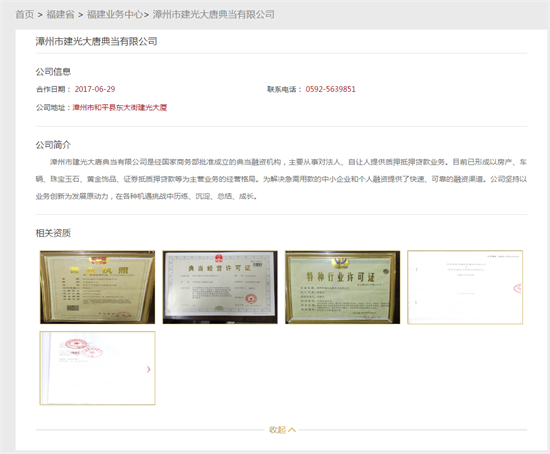This screenshot has height=454, width=550.
Task: Click the company introduction paragraph text
Action: pyautogui.click(x=281, y=179)
